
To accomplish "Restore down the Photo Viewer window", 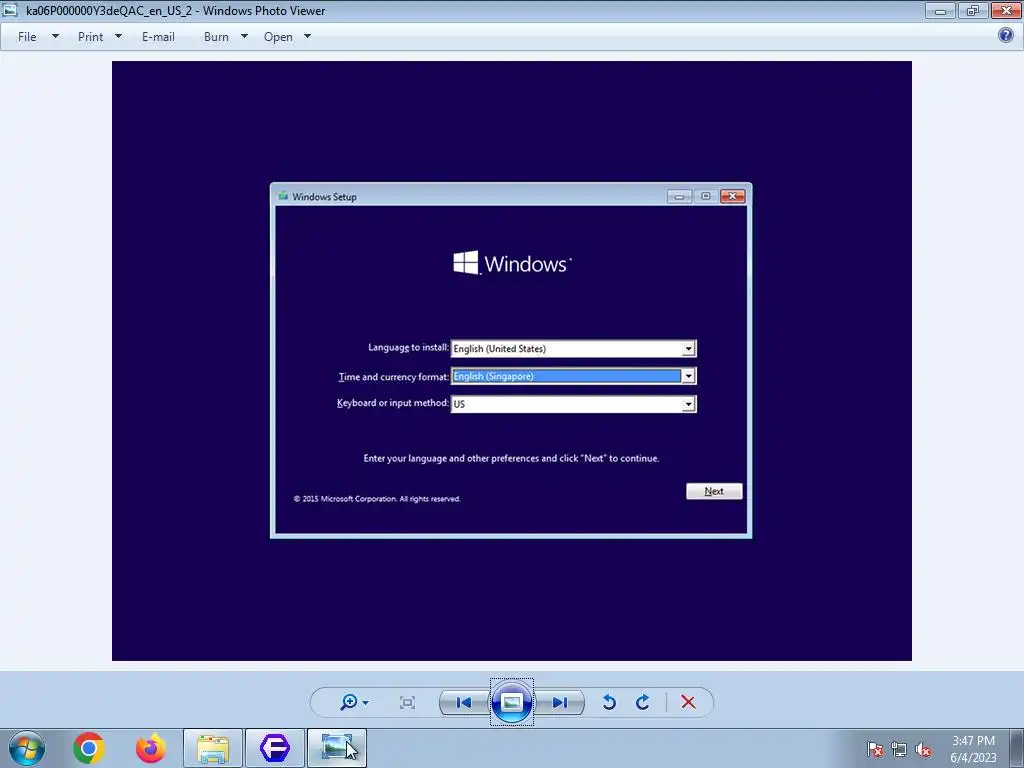I will click(972, 10).
